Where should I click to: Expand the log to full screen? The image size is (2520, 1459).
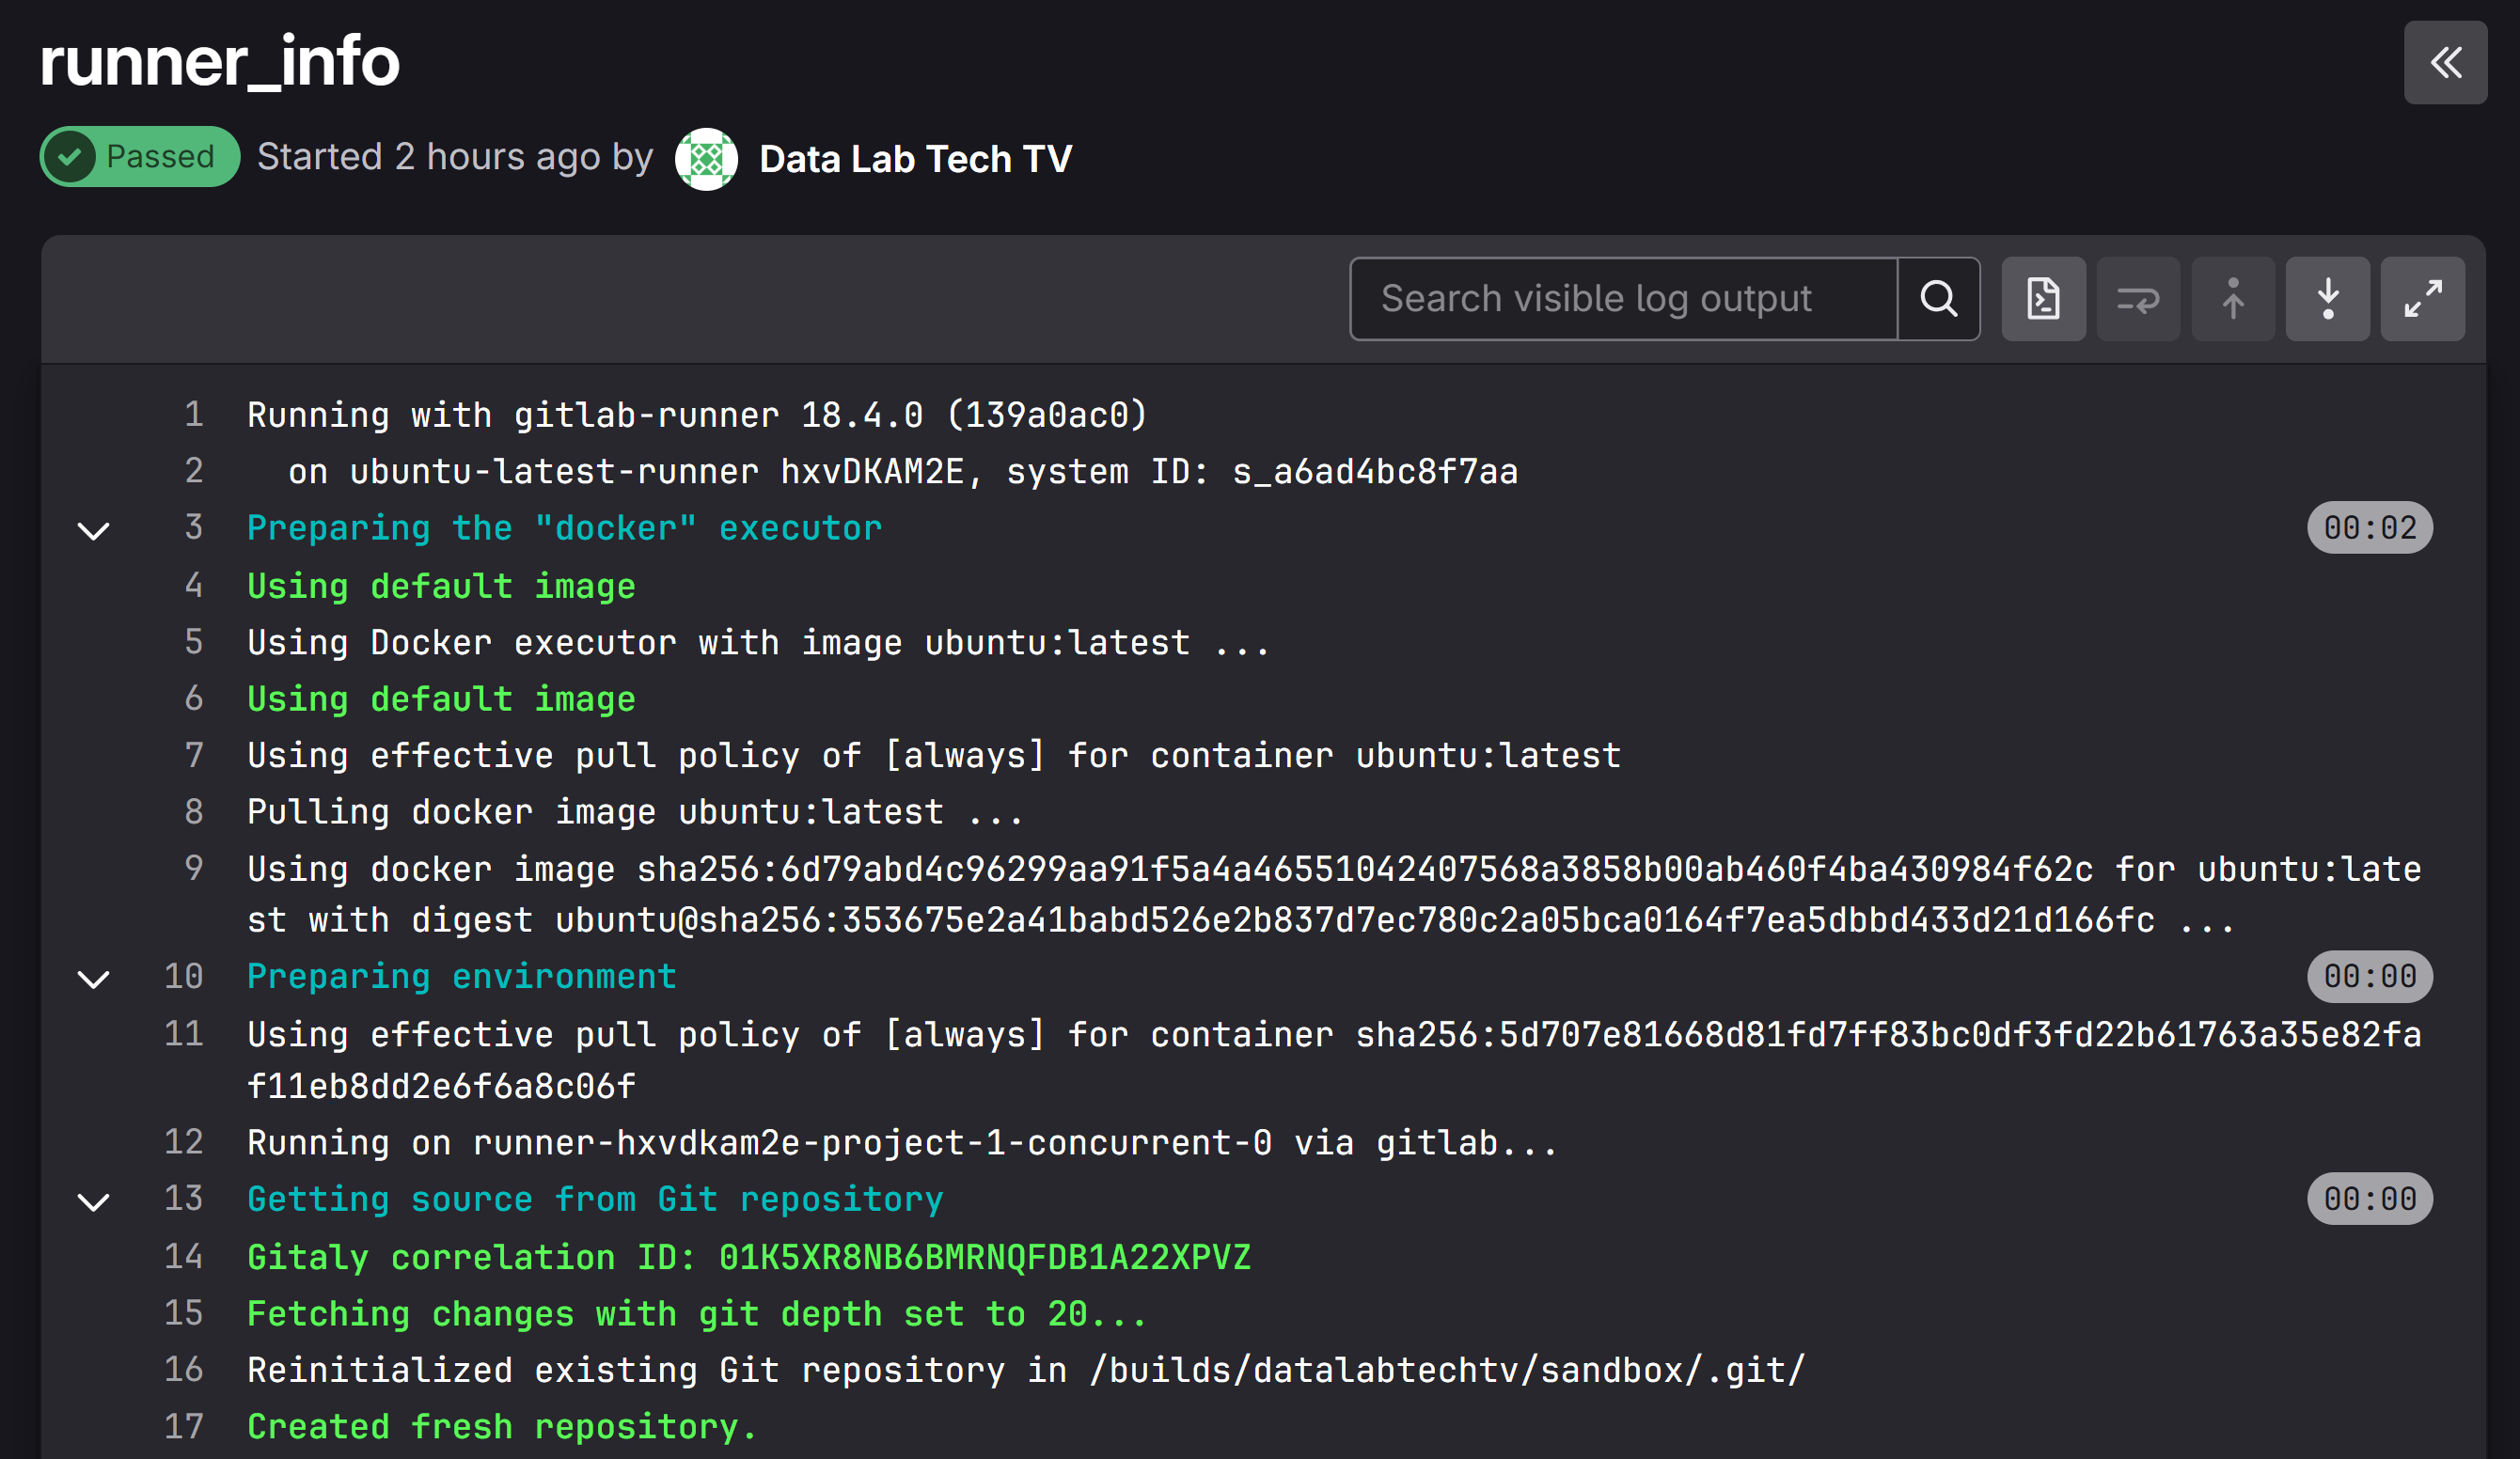click(2423, 299)
